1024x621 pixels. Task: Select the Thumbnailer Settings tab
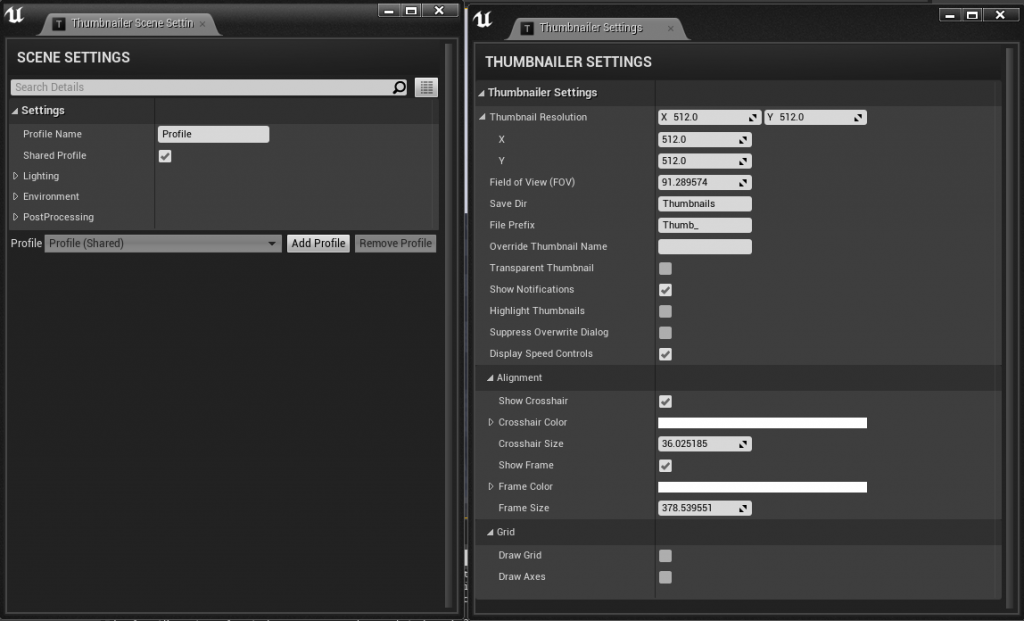pyautogui.click(x=590, y=28)
